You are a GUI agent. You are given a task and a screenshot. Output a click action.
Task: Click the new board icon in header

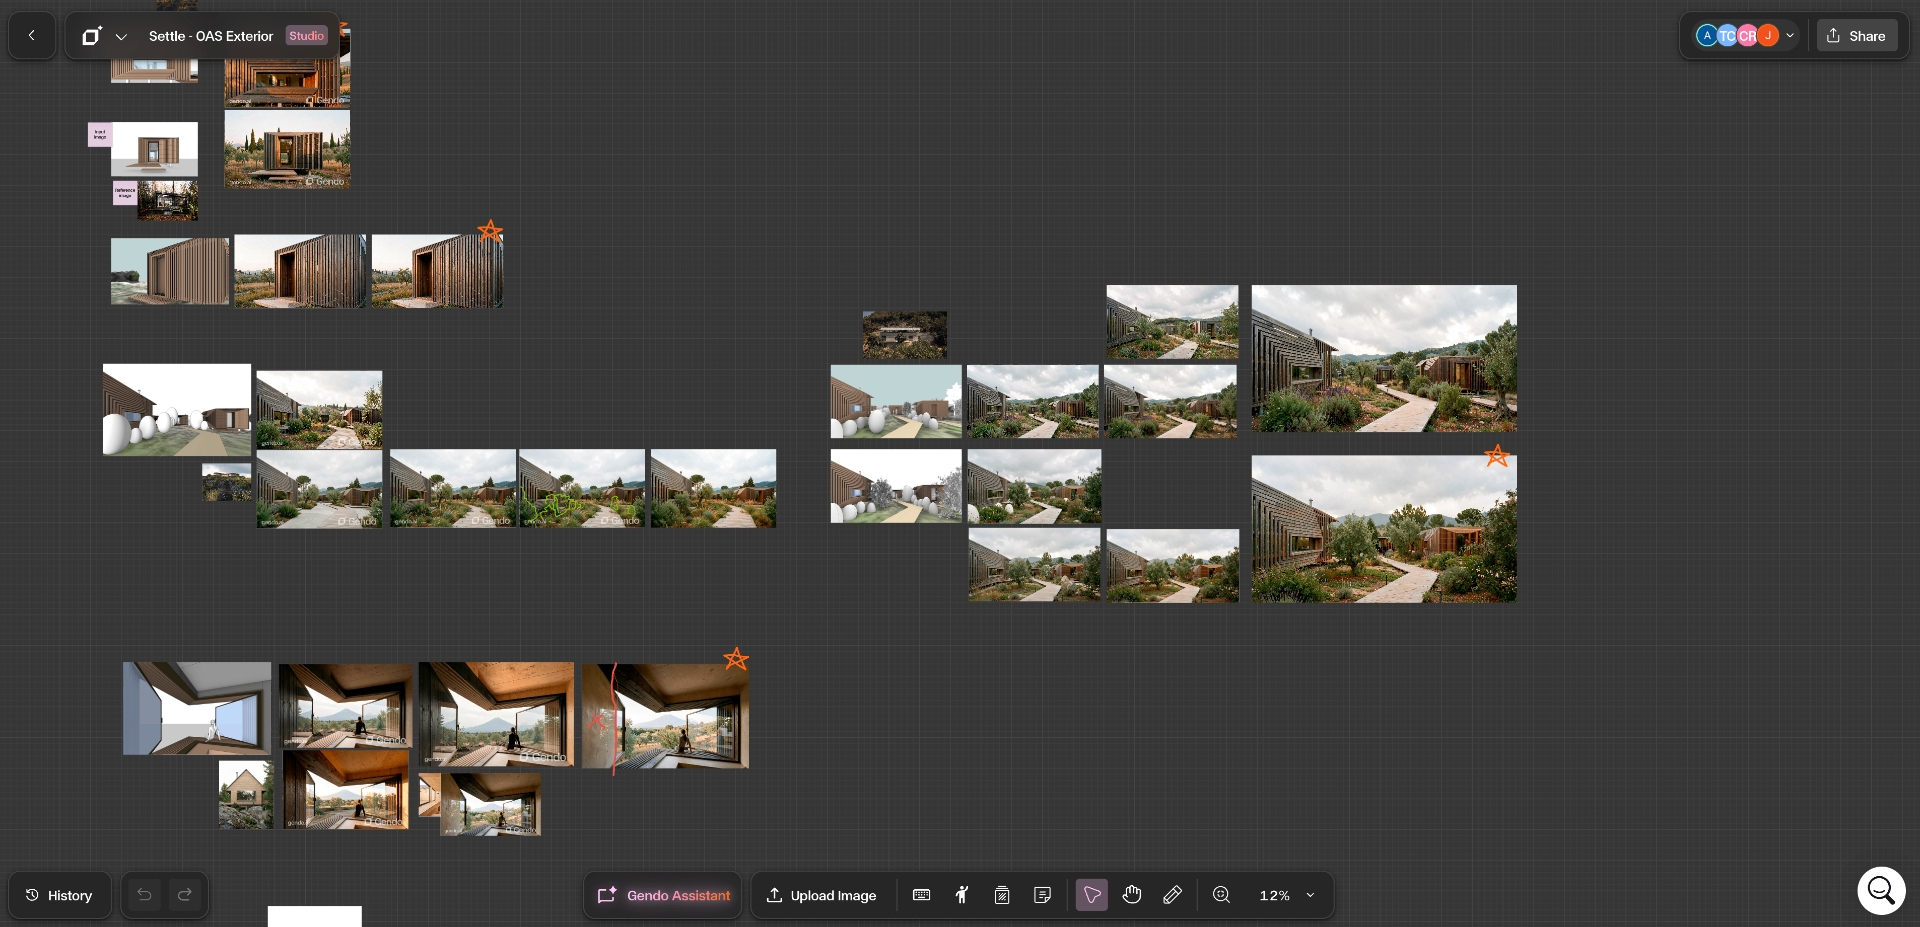(x=92, y=36)
